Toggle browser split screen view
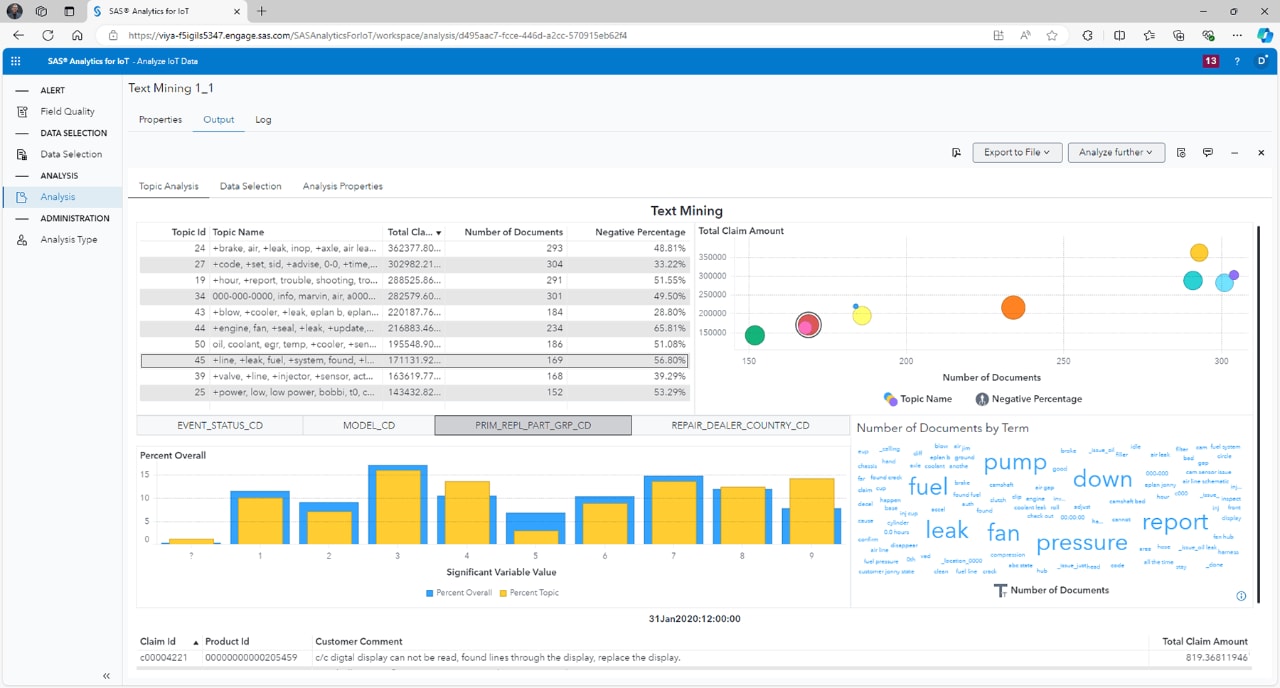 coord(1119,35)
